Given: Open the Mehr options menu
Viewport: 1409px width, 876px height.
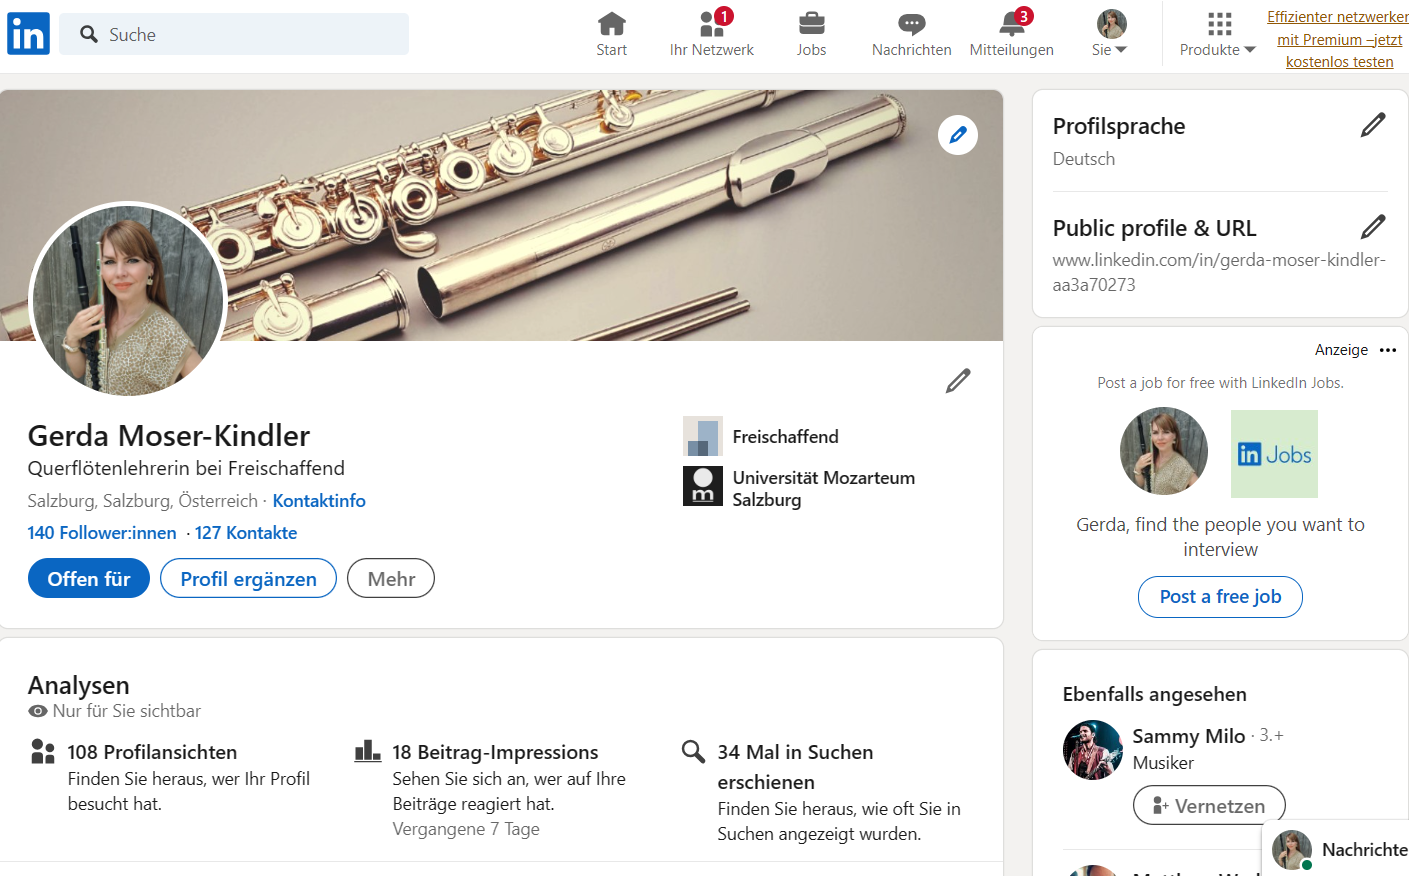Looking at the screenshot, I should [390, 579].
